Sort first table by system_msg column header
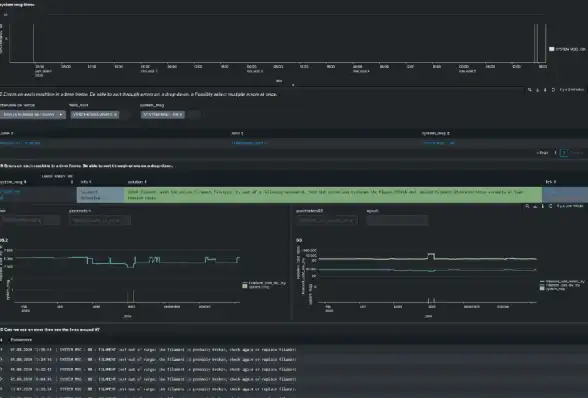The width and height of the screenshot is (588, 398). tap(435, 134)
